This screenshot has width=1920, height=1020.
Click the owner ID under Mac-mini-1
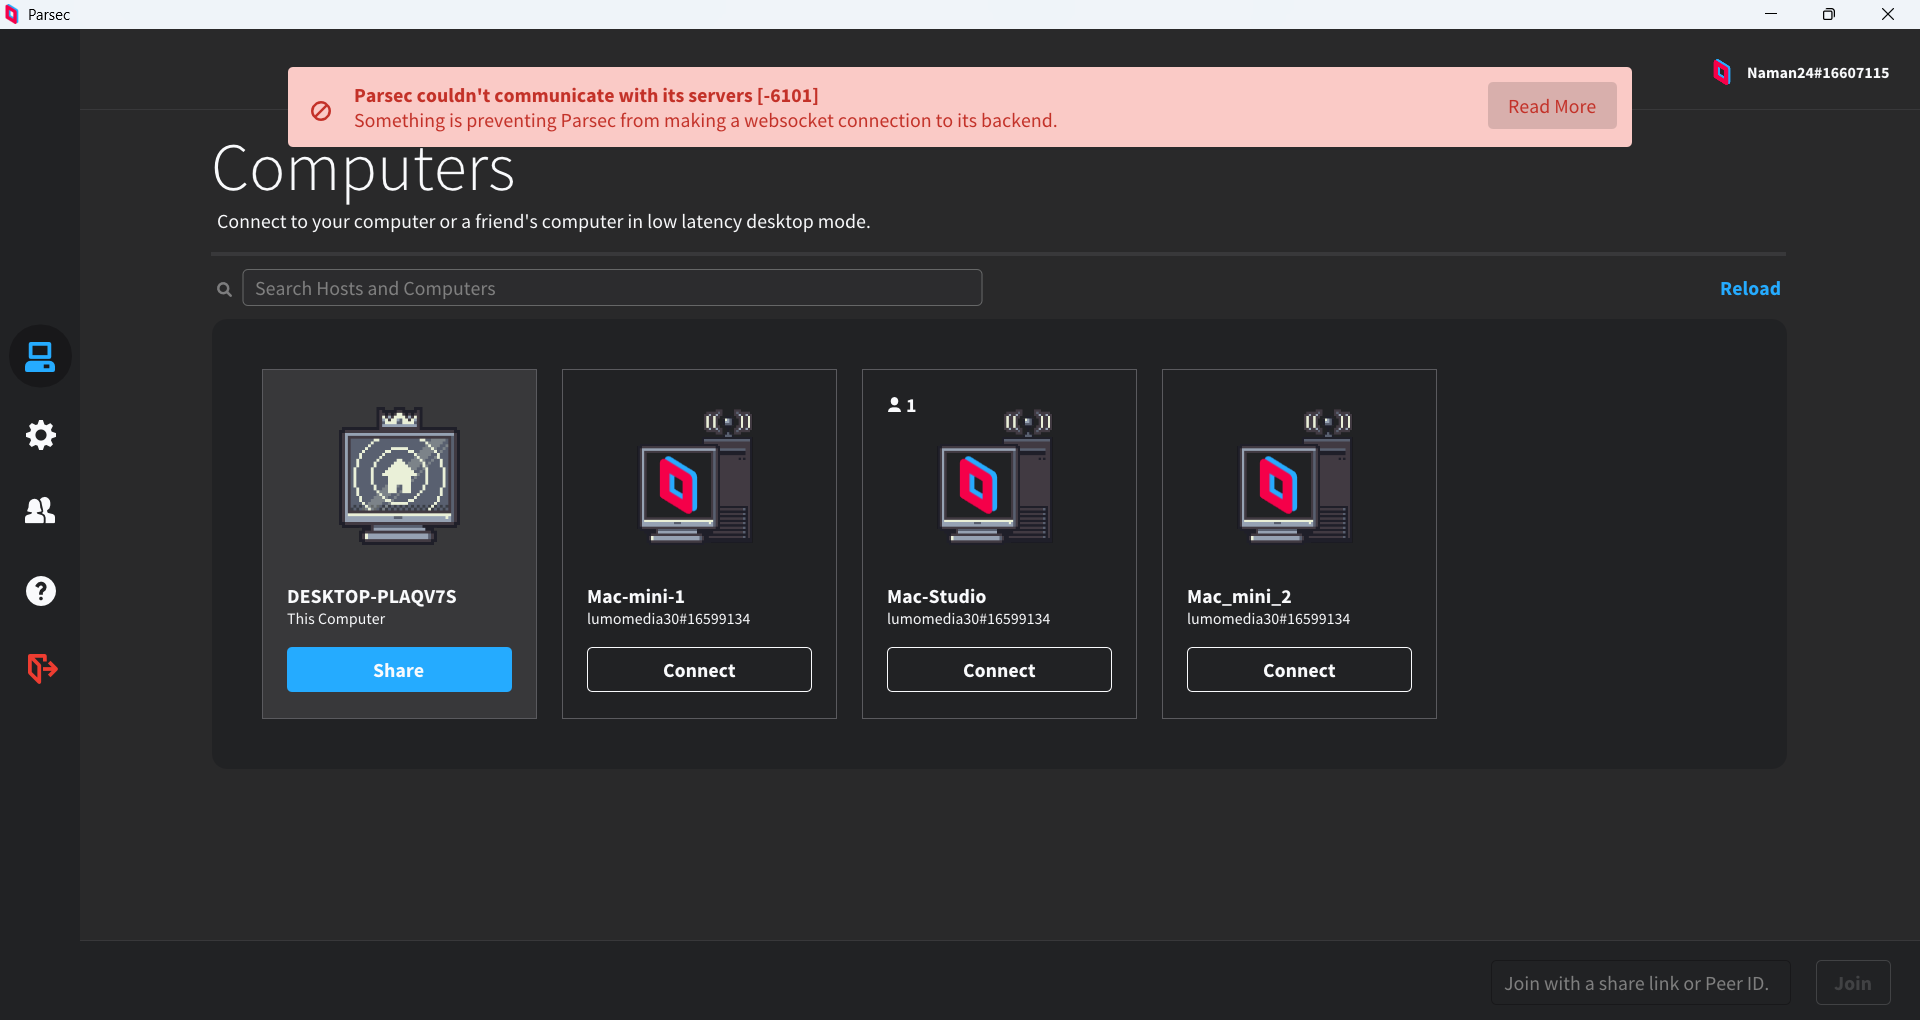pyautogui.click(x=669, y=619)
